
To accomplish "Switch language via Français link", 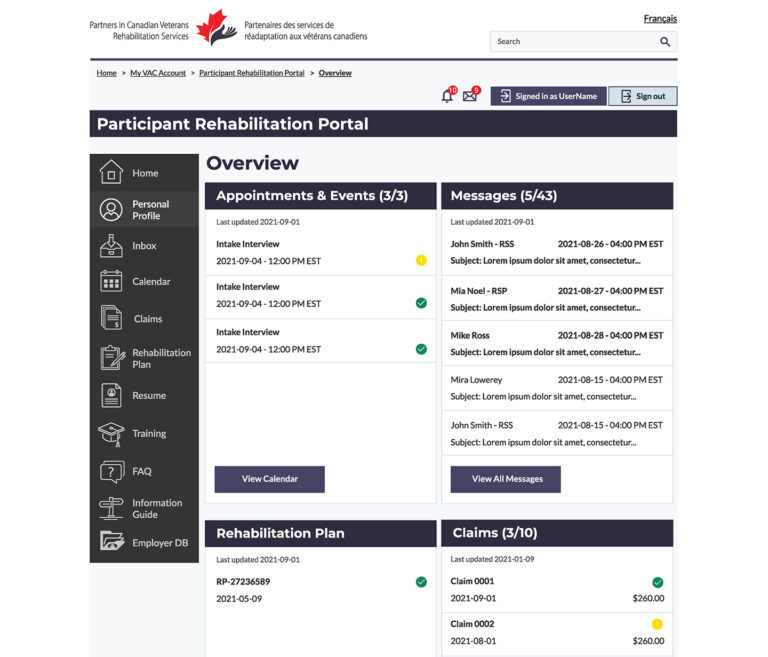I will 659,19.
